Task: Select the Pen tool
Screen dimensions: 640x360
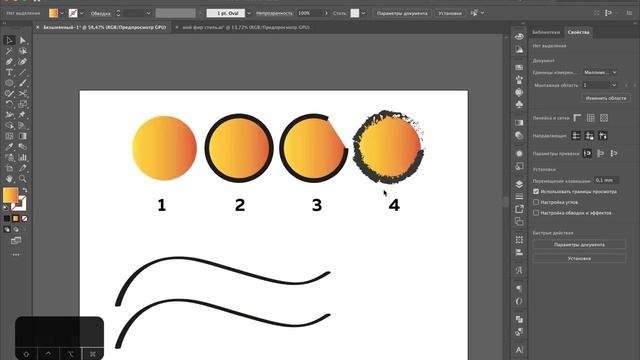Action: point(9,62)
